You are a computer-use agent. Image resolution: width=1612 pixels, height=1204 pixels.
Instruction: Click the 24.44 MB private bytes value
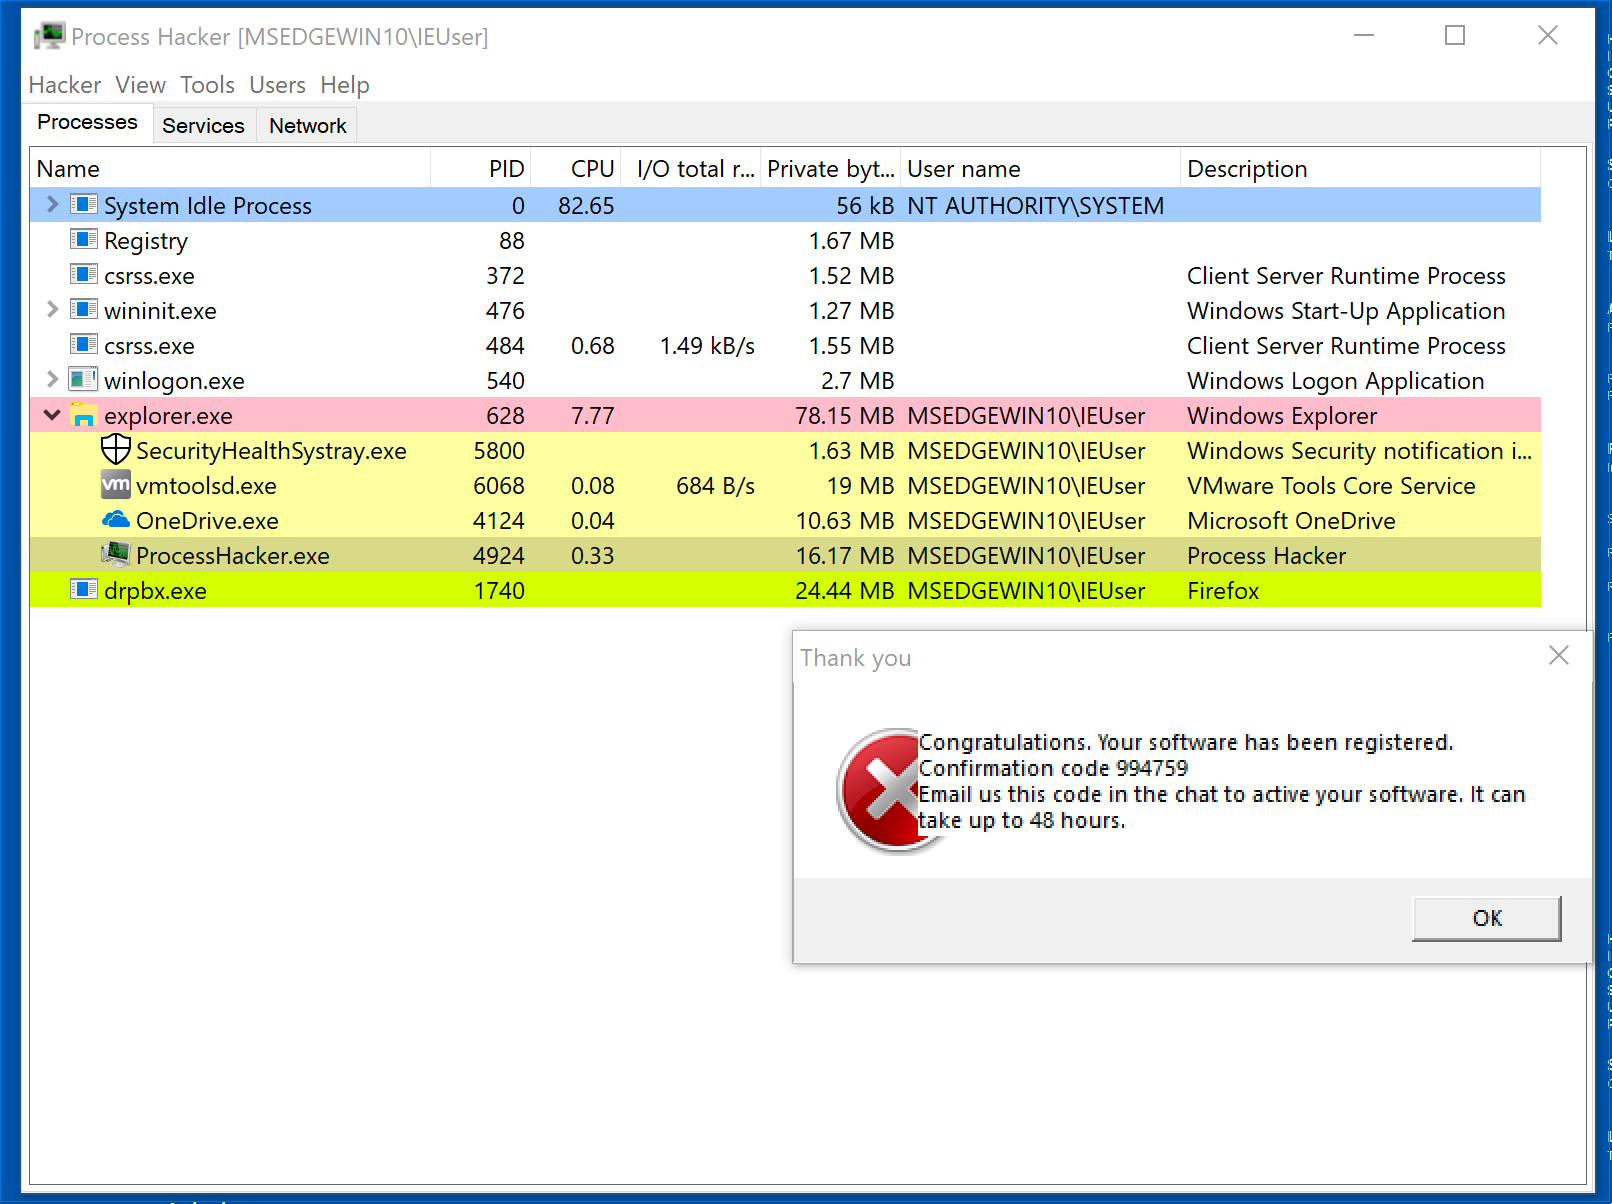[845, 591]
